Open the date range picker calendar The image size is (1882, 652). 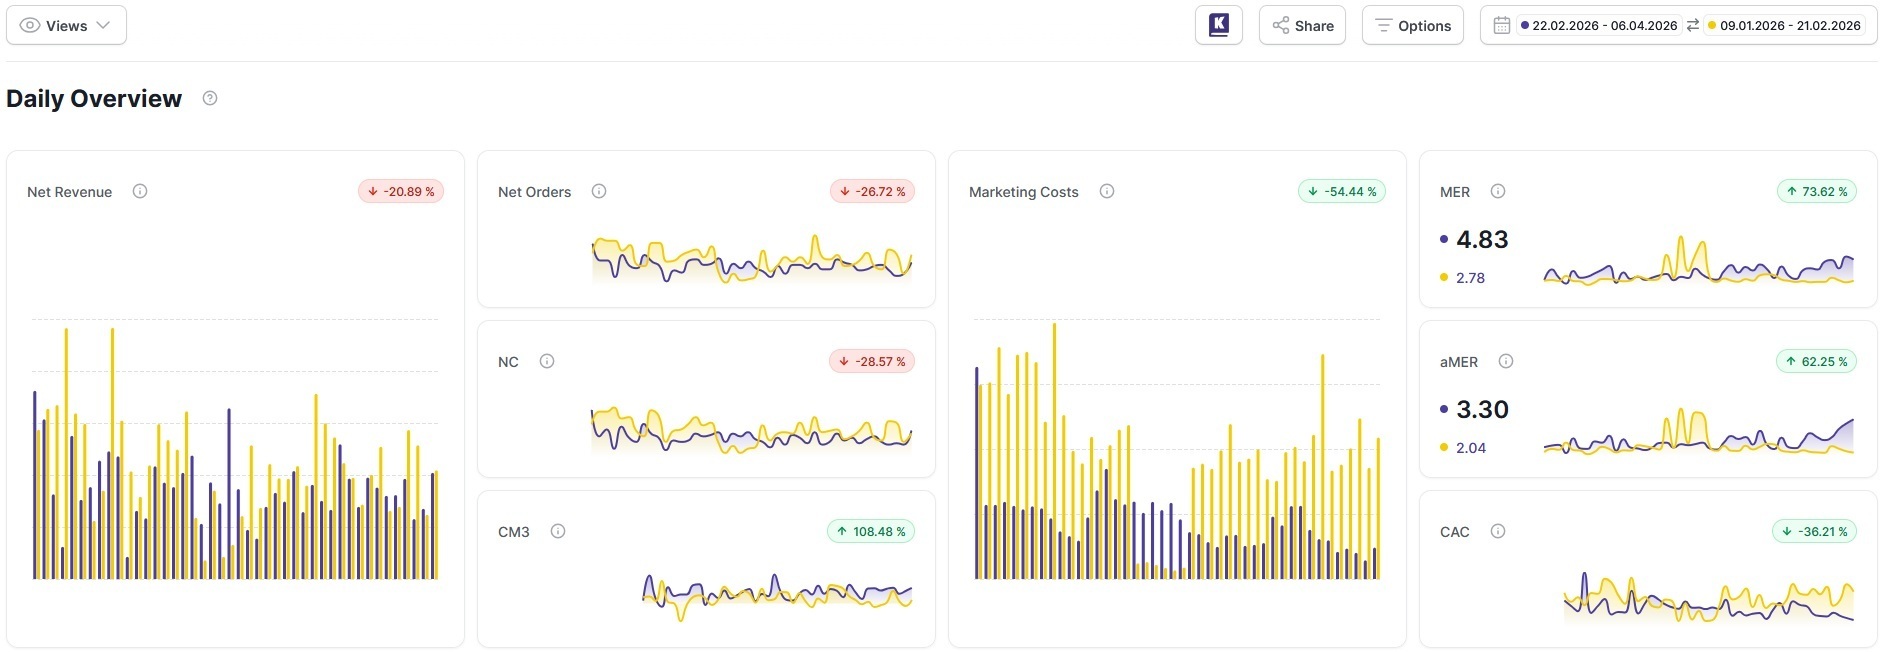1502,25
